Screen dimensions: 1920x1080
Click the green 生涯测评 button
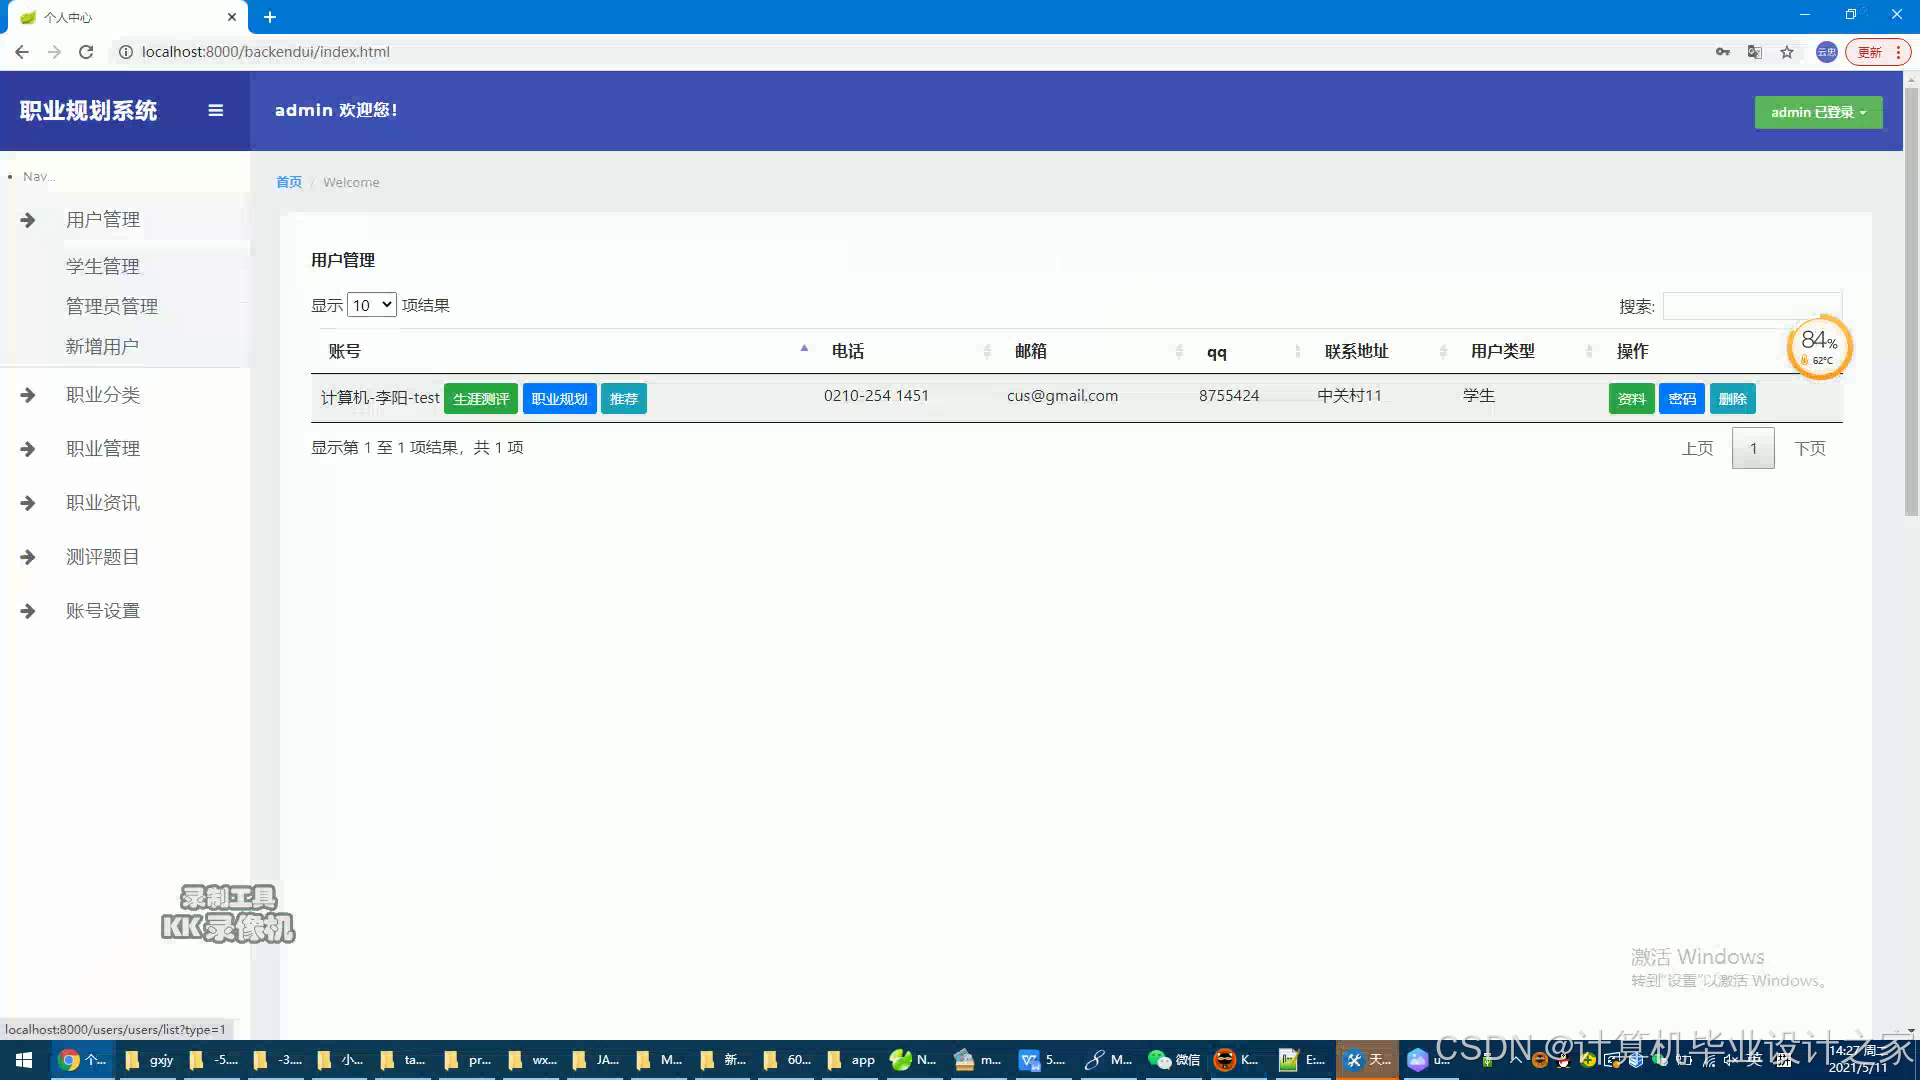pos(481,399)
